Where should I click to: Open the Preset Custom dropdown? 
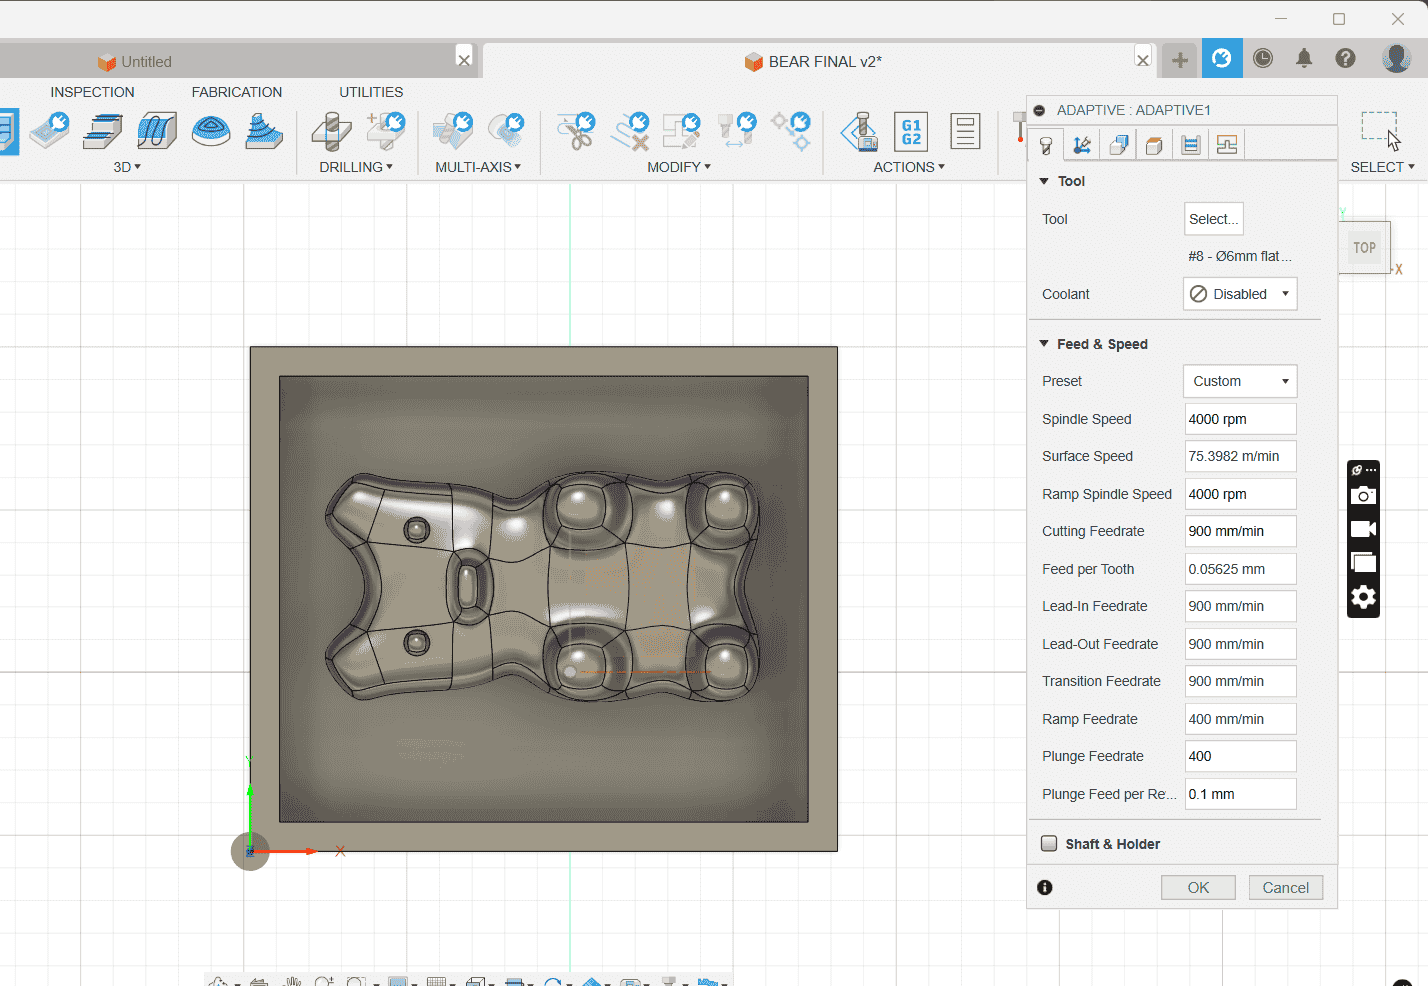pos(1240,381)
